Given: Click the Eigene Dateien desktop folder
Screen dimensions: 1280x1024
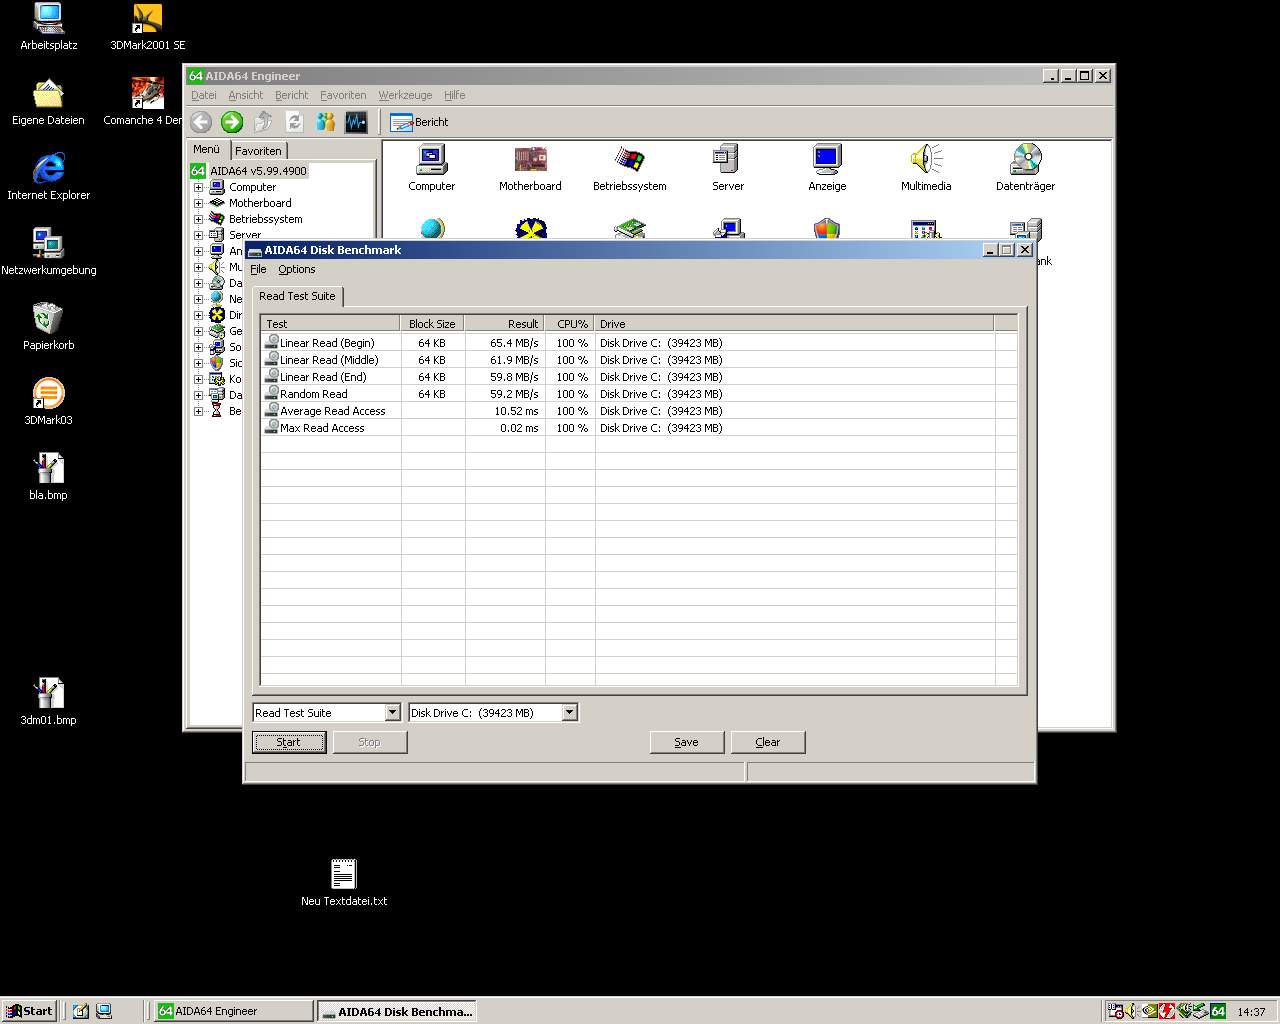Looking at the screenshot, I should [x=48, y=102].
